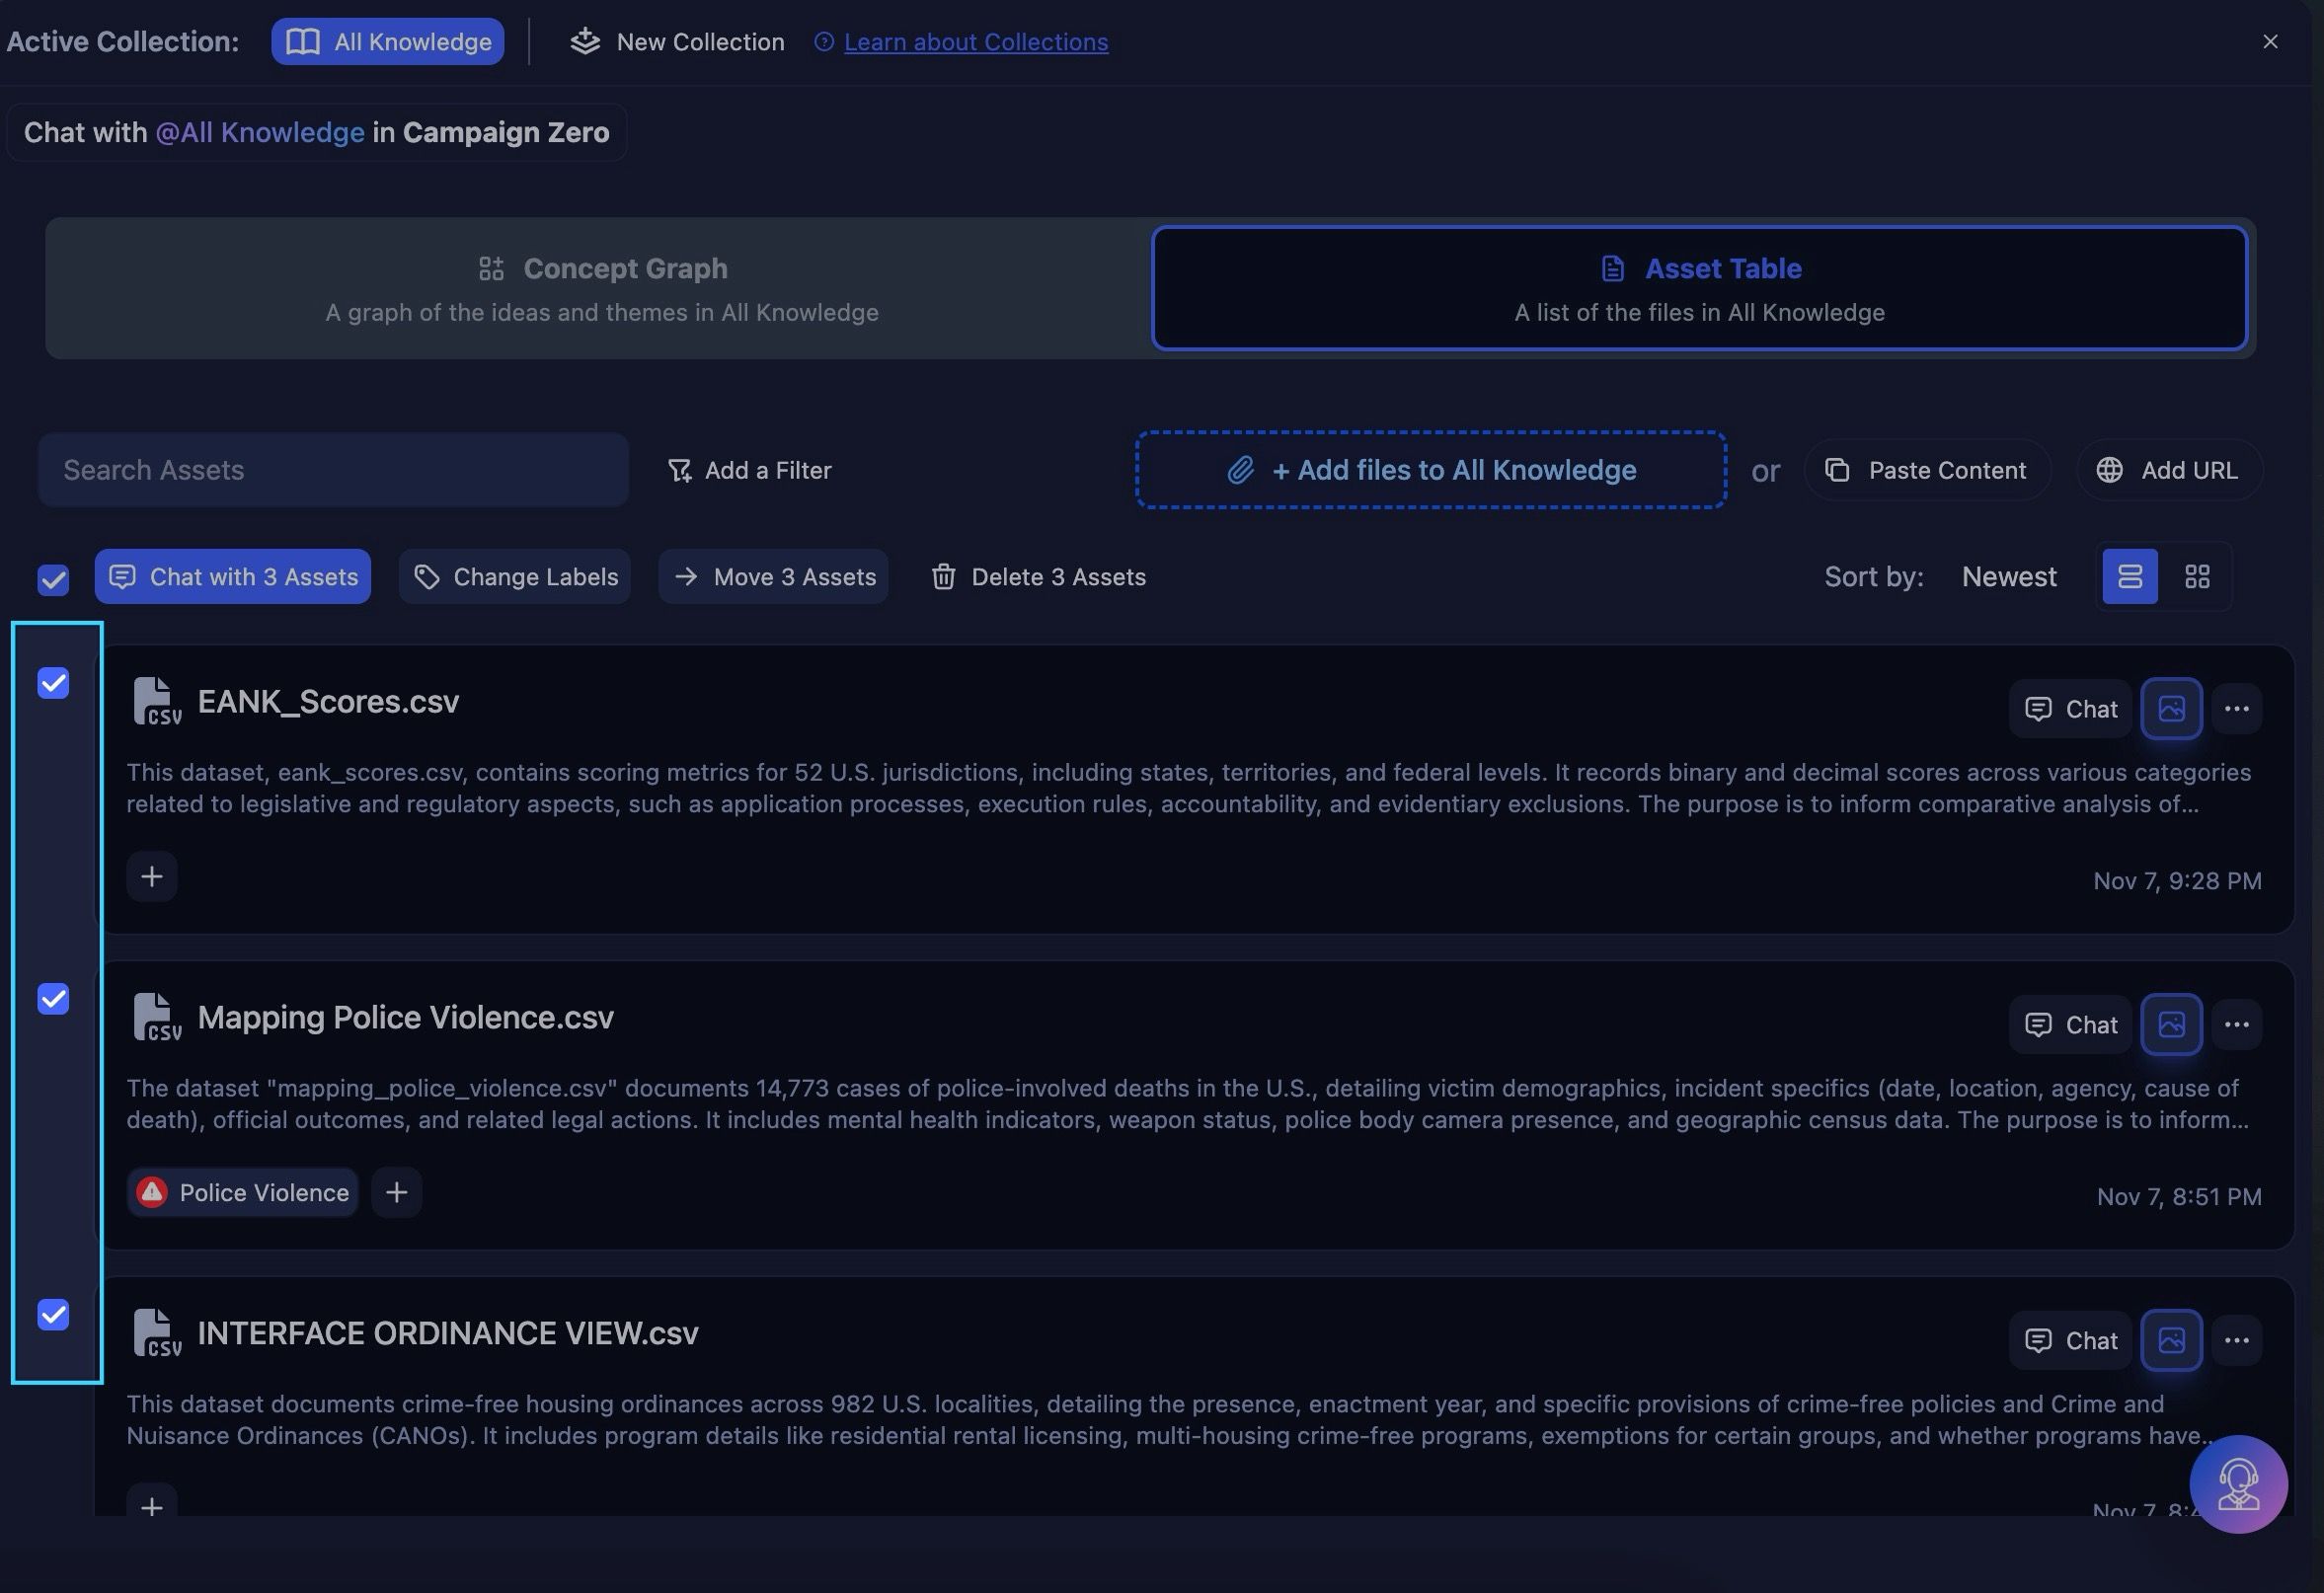The image size is (2324, 1593).
Task: Click the image icon for EANK_Scores.csv
Action: tap(2171, 709)
